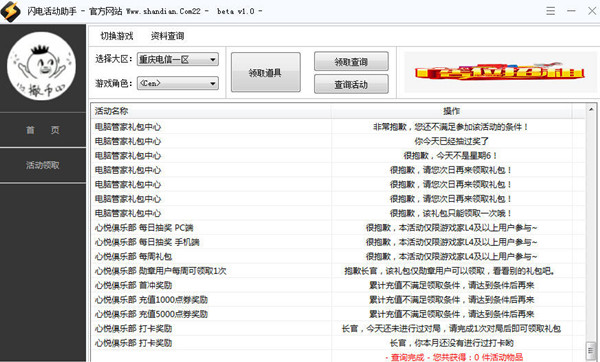600x362 pixels.
Task: Click message 很抱歉，该礼包只能领取一次哦
Action: pos(451,213)
